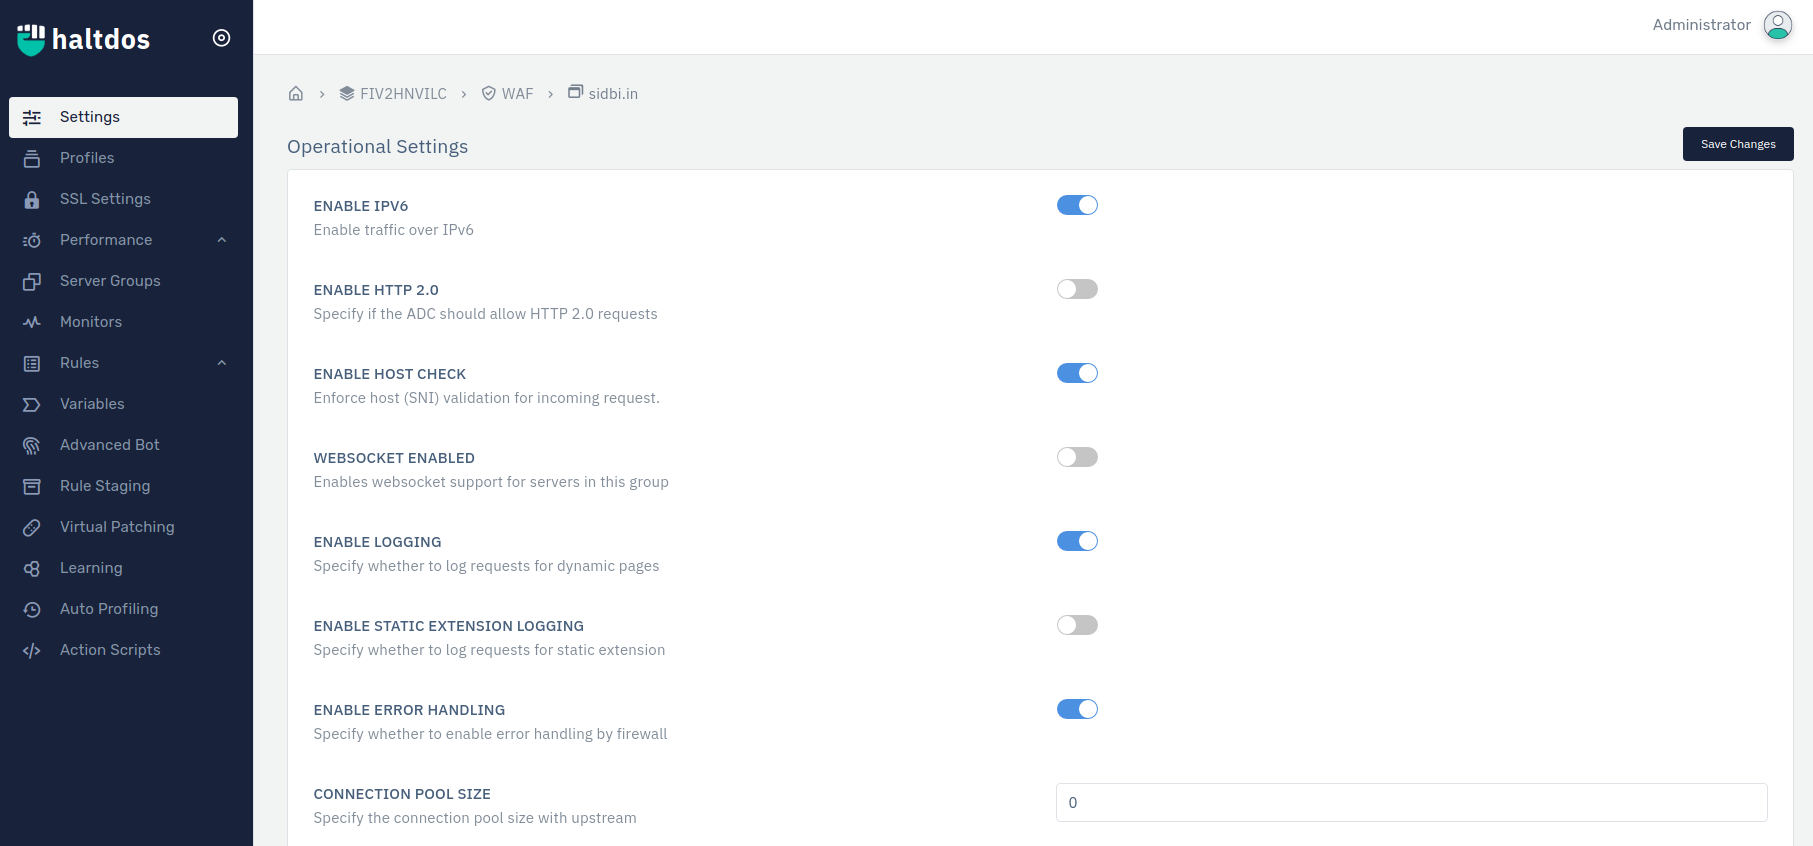Go to Server Groups in sidebar
The image size is (1813, 846).
(110, 281)
